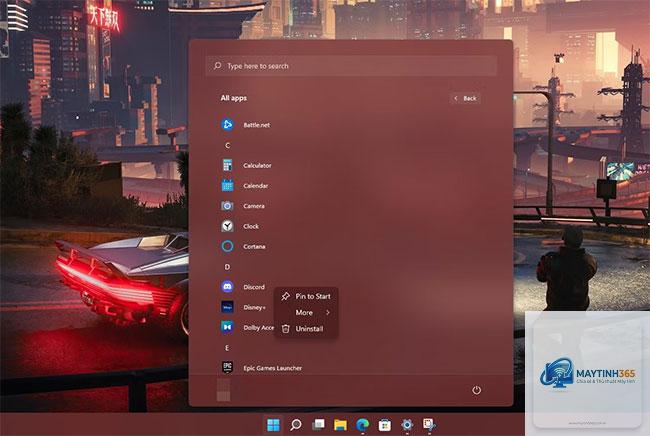Screen dimensions: 650x436
Task: Click the 'Calendar' label
Action: (256, 186)
